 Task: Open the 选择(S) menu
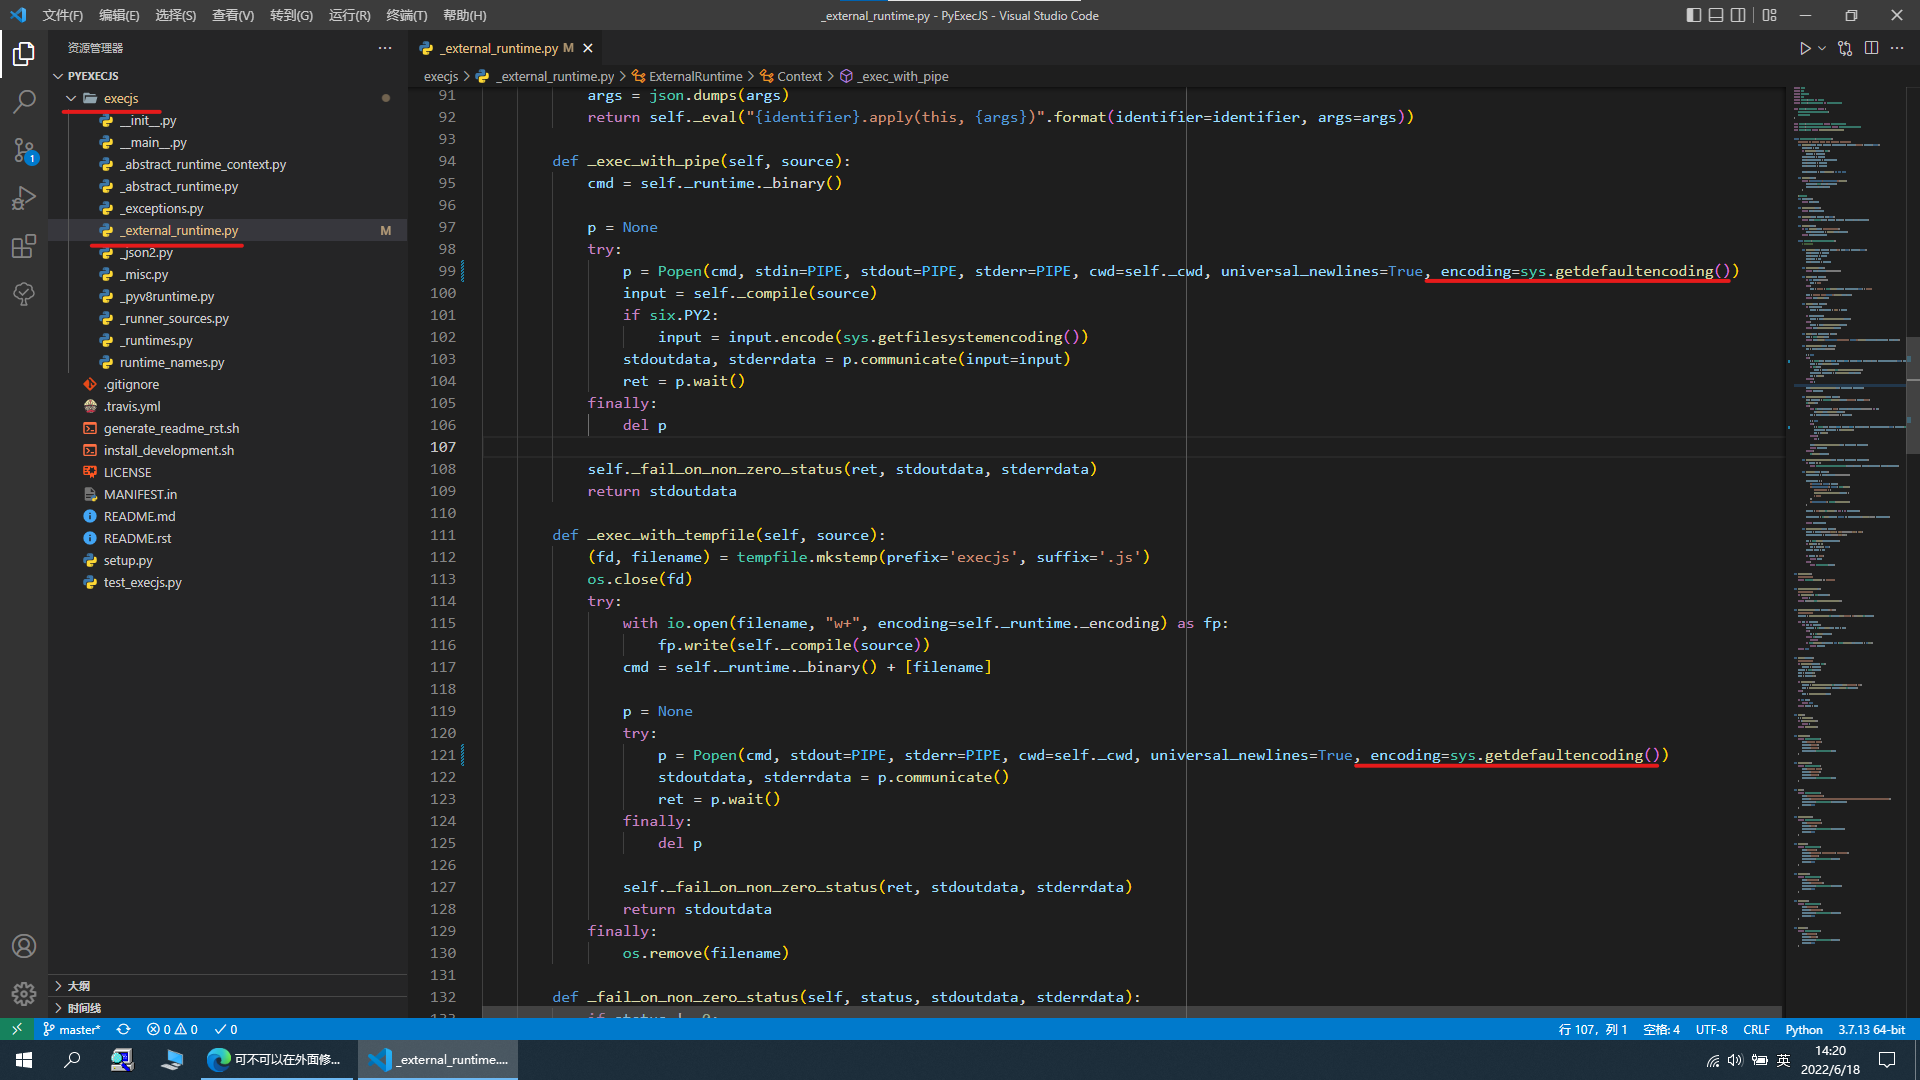point(176,15)
